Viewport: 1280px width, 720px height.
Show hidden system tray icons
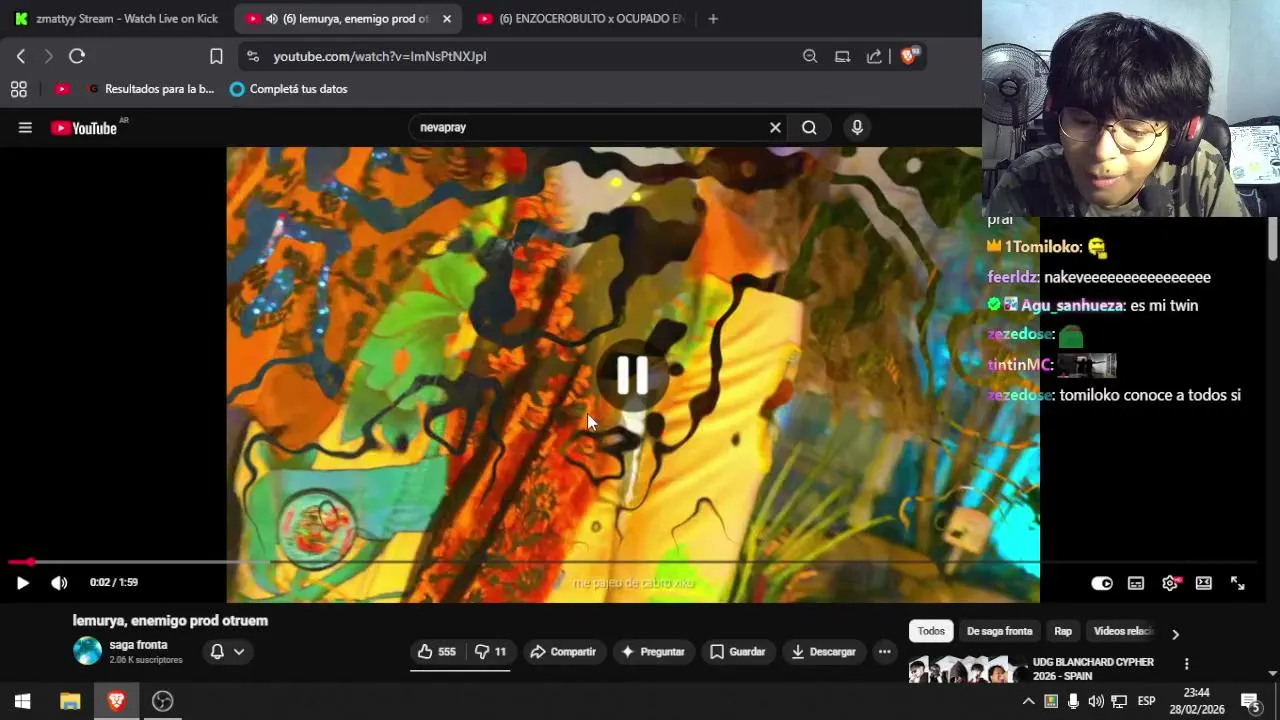[x=1028, y=701]
